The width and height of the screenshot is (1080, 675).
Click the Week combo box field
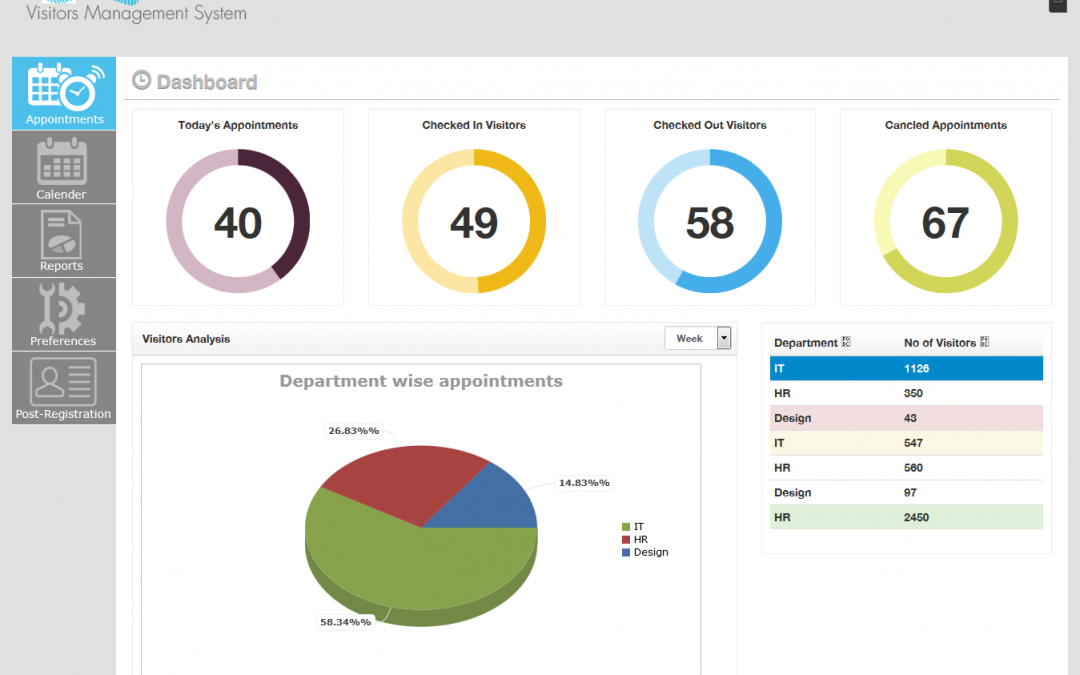point(697,338)
